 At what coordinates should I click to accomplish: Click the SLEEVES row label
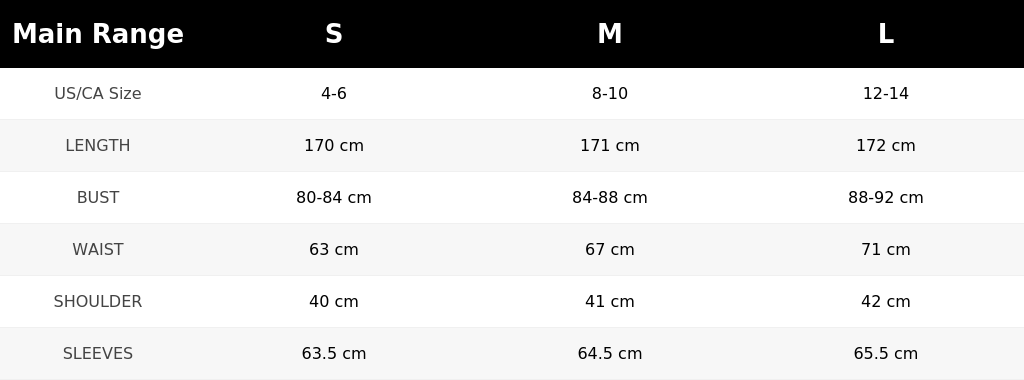pos(98,353)
